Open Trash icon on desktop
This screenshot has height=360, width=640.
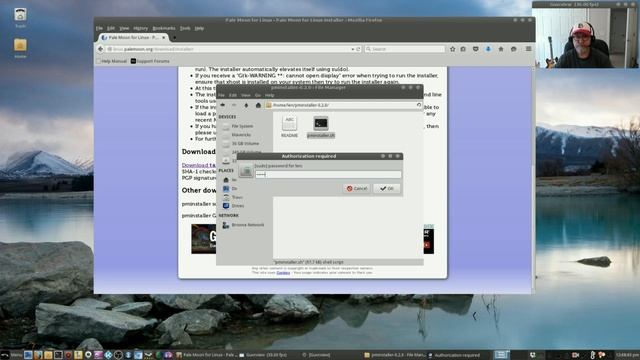(20, 18)
